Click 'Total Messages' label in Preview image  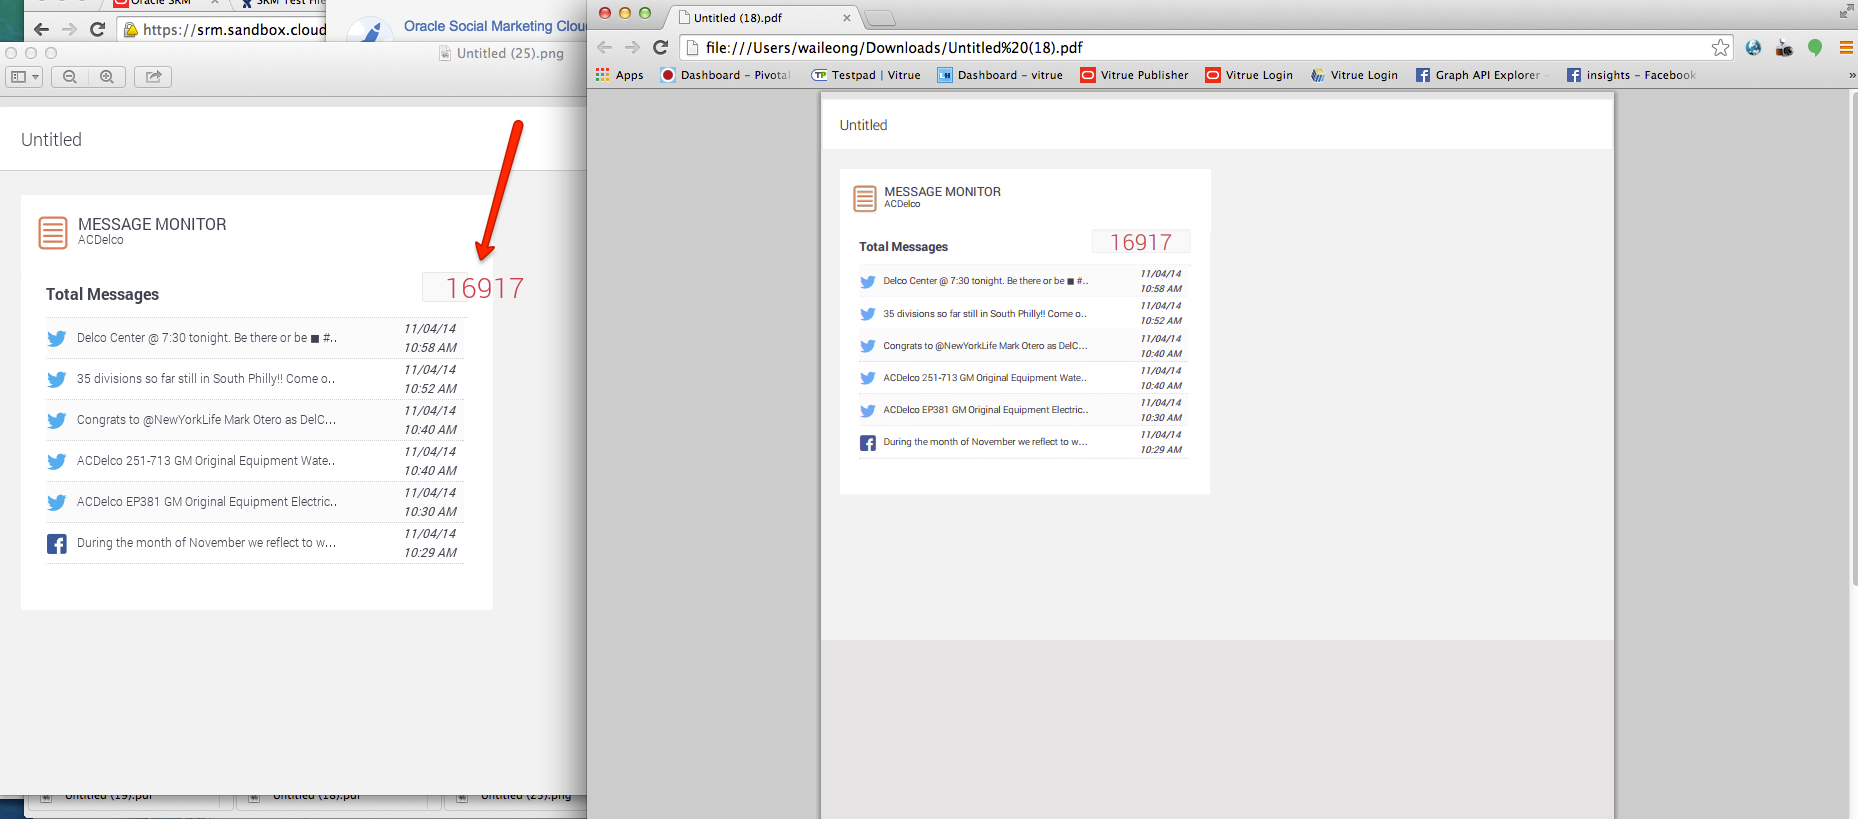102,294
